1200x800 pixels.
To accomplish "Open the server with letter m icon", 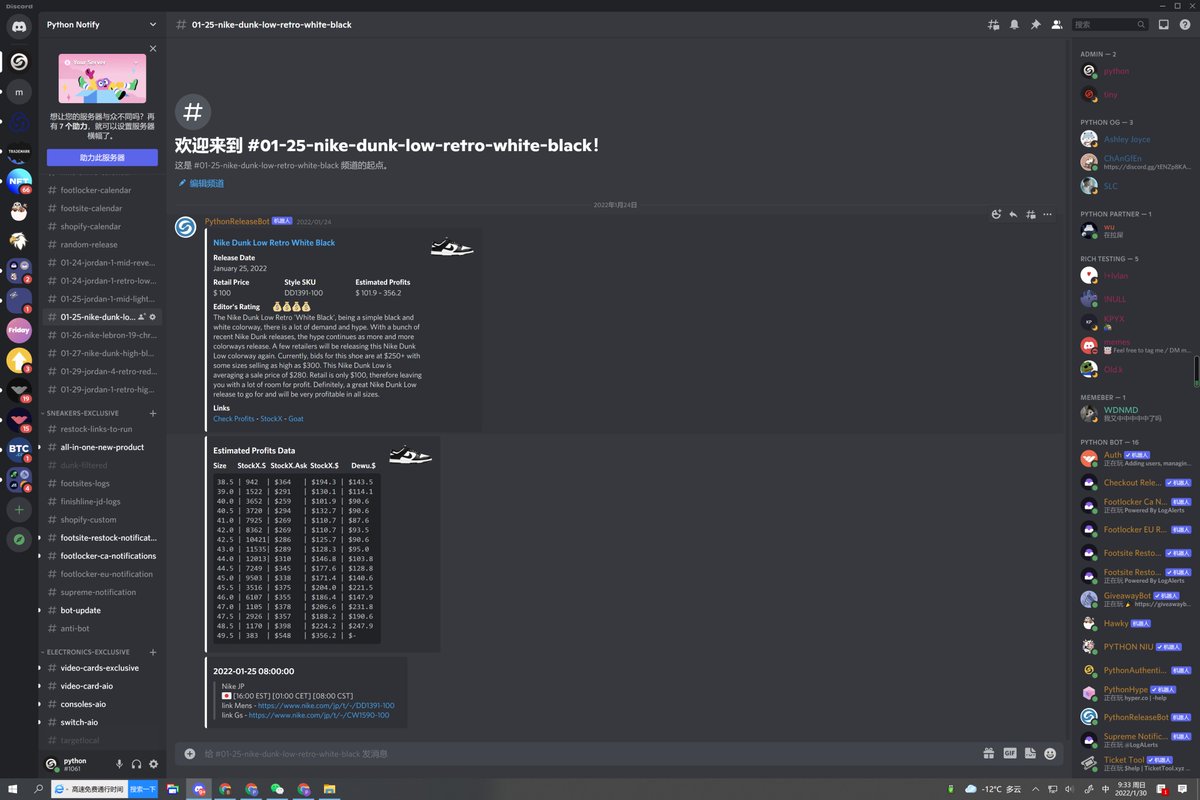I will point(19,91).
